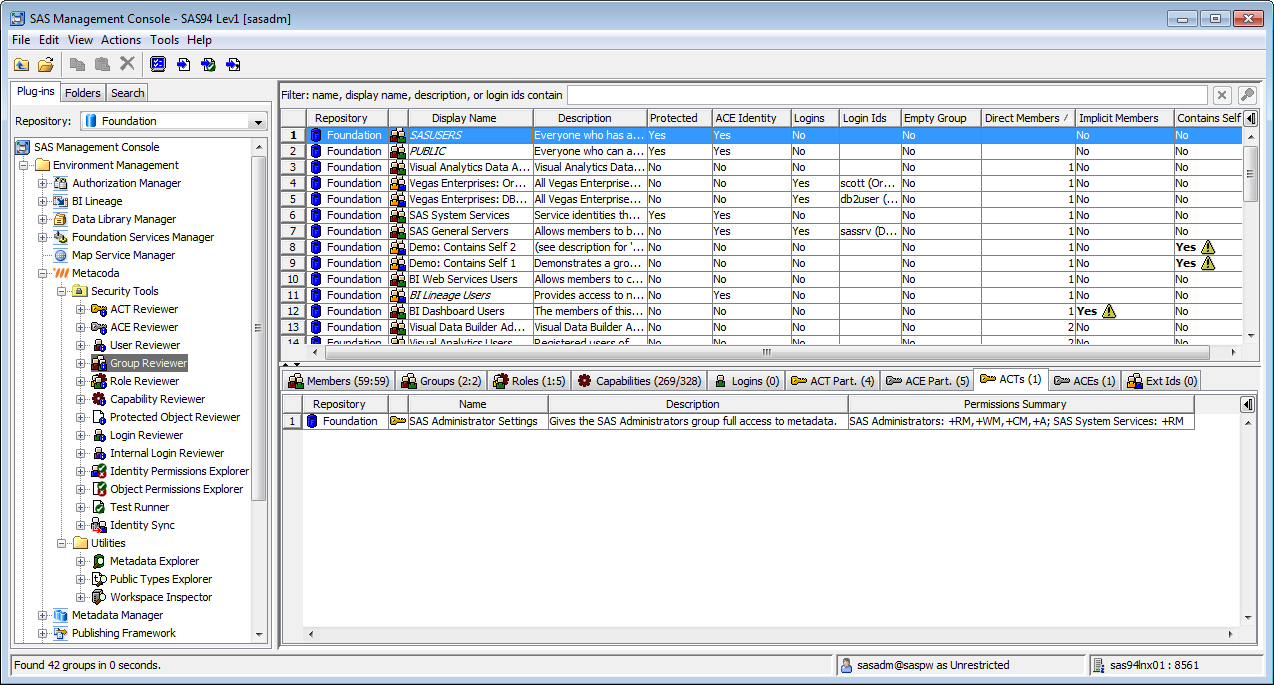Image resolution: width=1274 pixels, height=685 pixels.
Task: Open the ACT Part. (4) tab
Action: (832, 380)
